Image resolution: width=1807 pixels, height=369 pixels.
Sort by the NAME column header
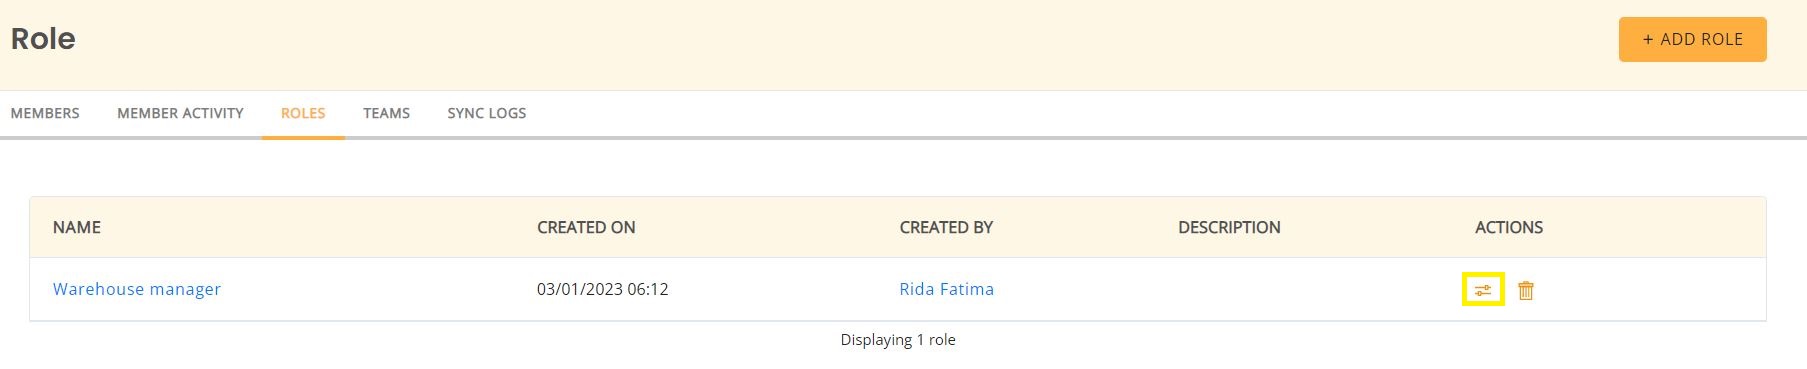click(x=77, y=227)
